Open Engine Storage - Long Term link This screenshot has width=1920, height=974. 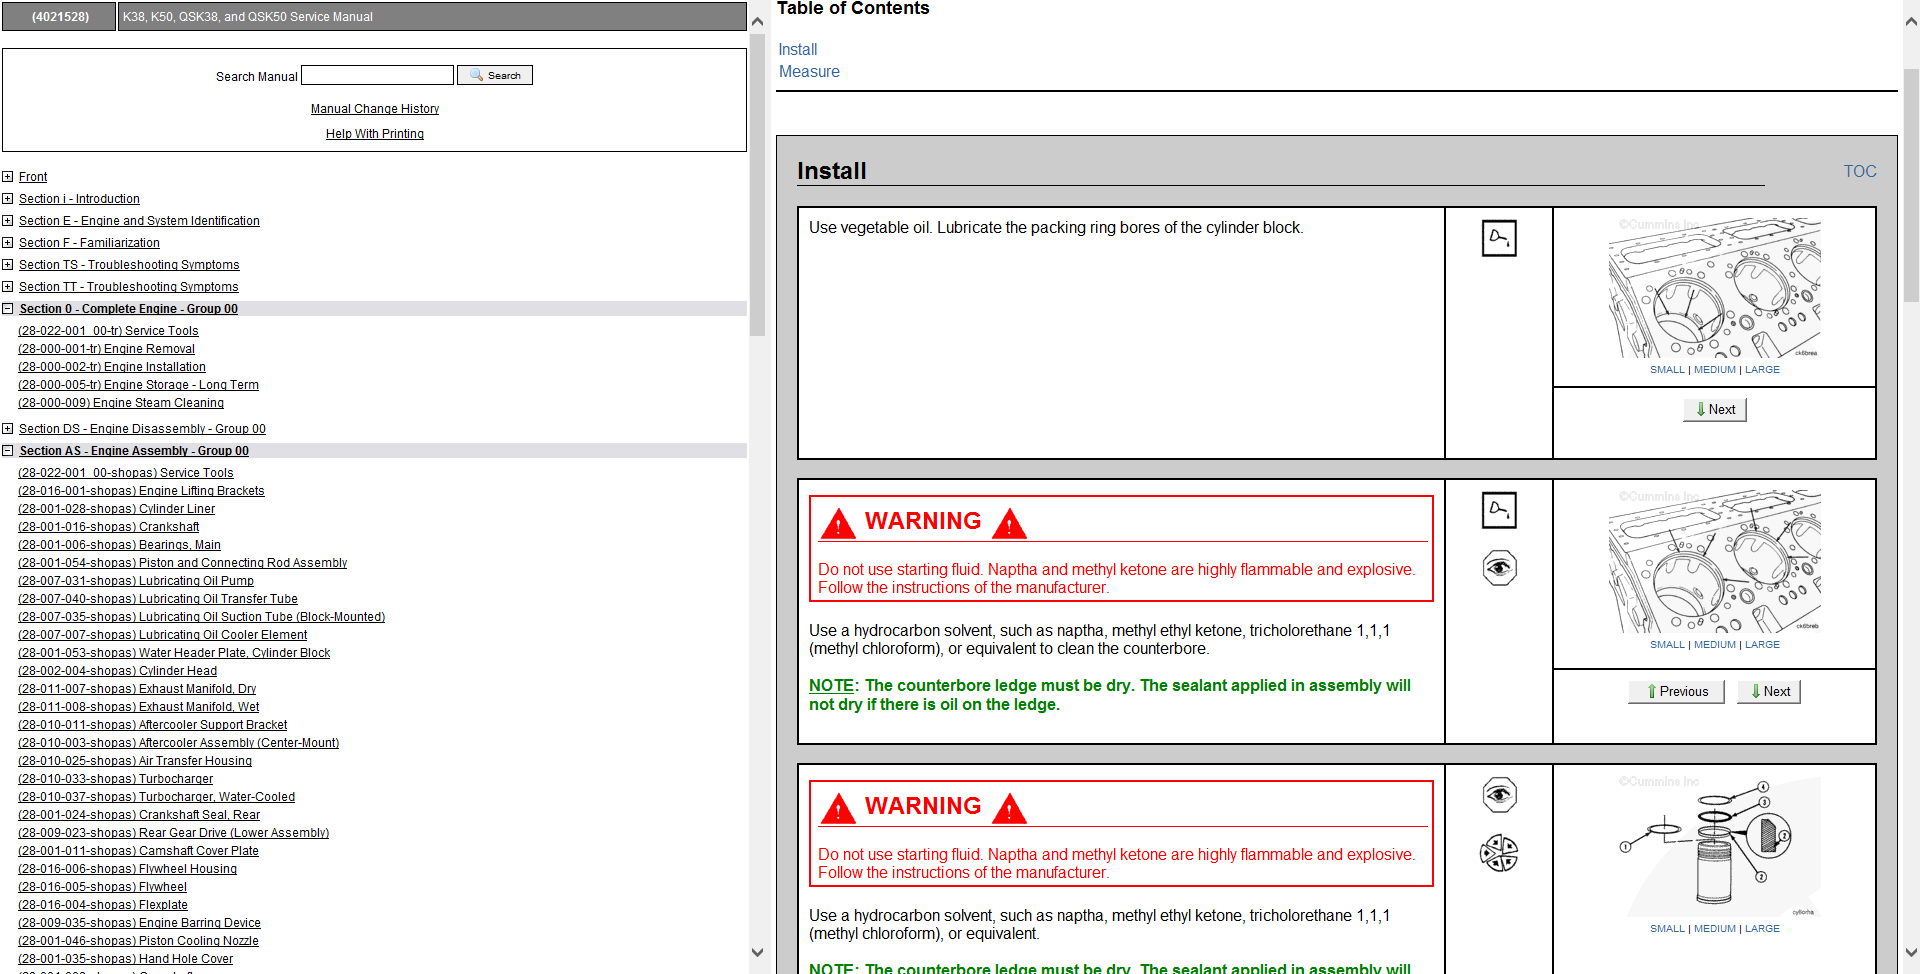(x=138, y=385)
